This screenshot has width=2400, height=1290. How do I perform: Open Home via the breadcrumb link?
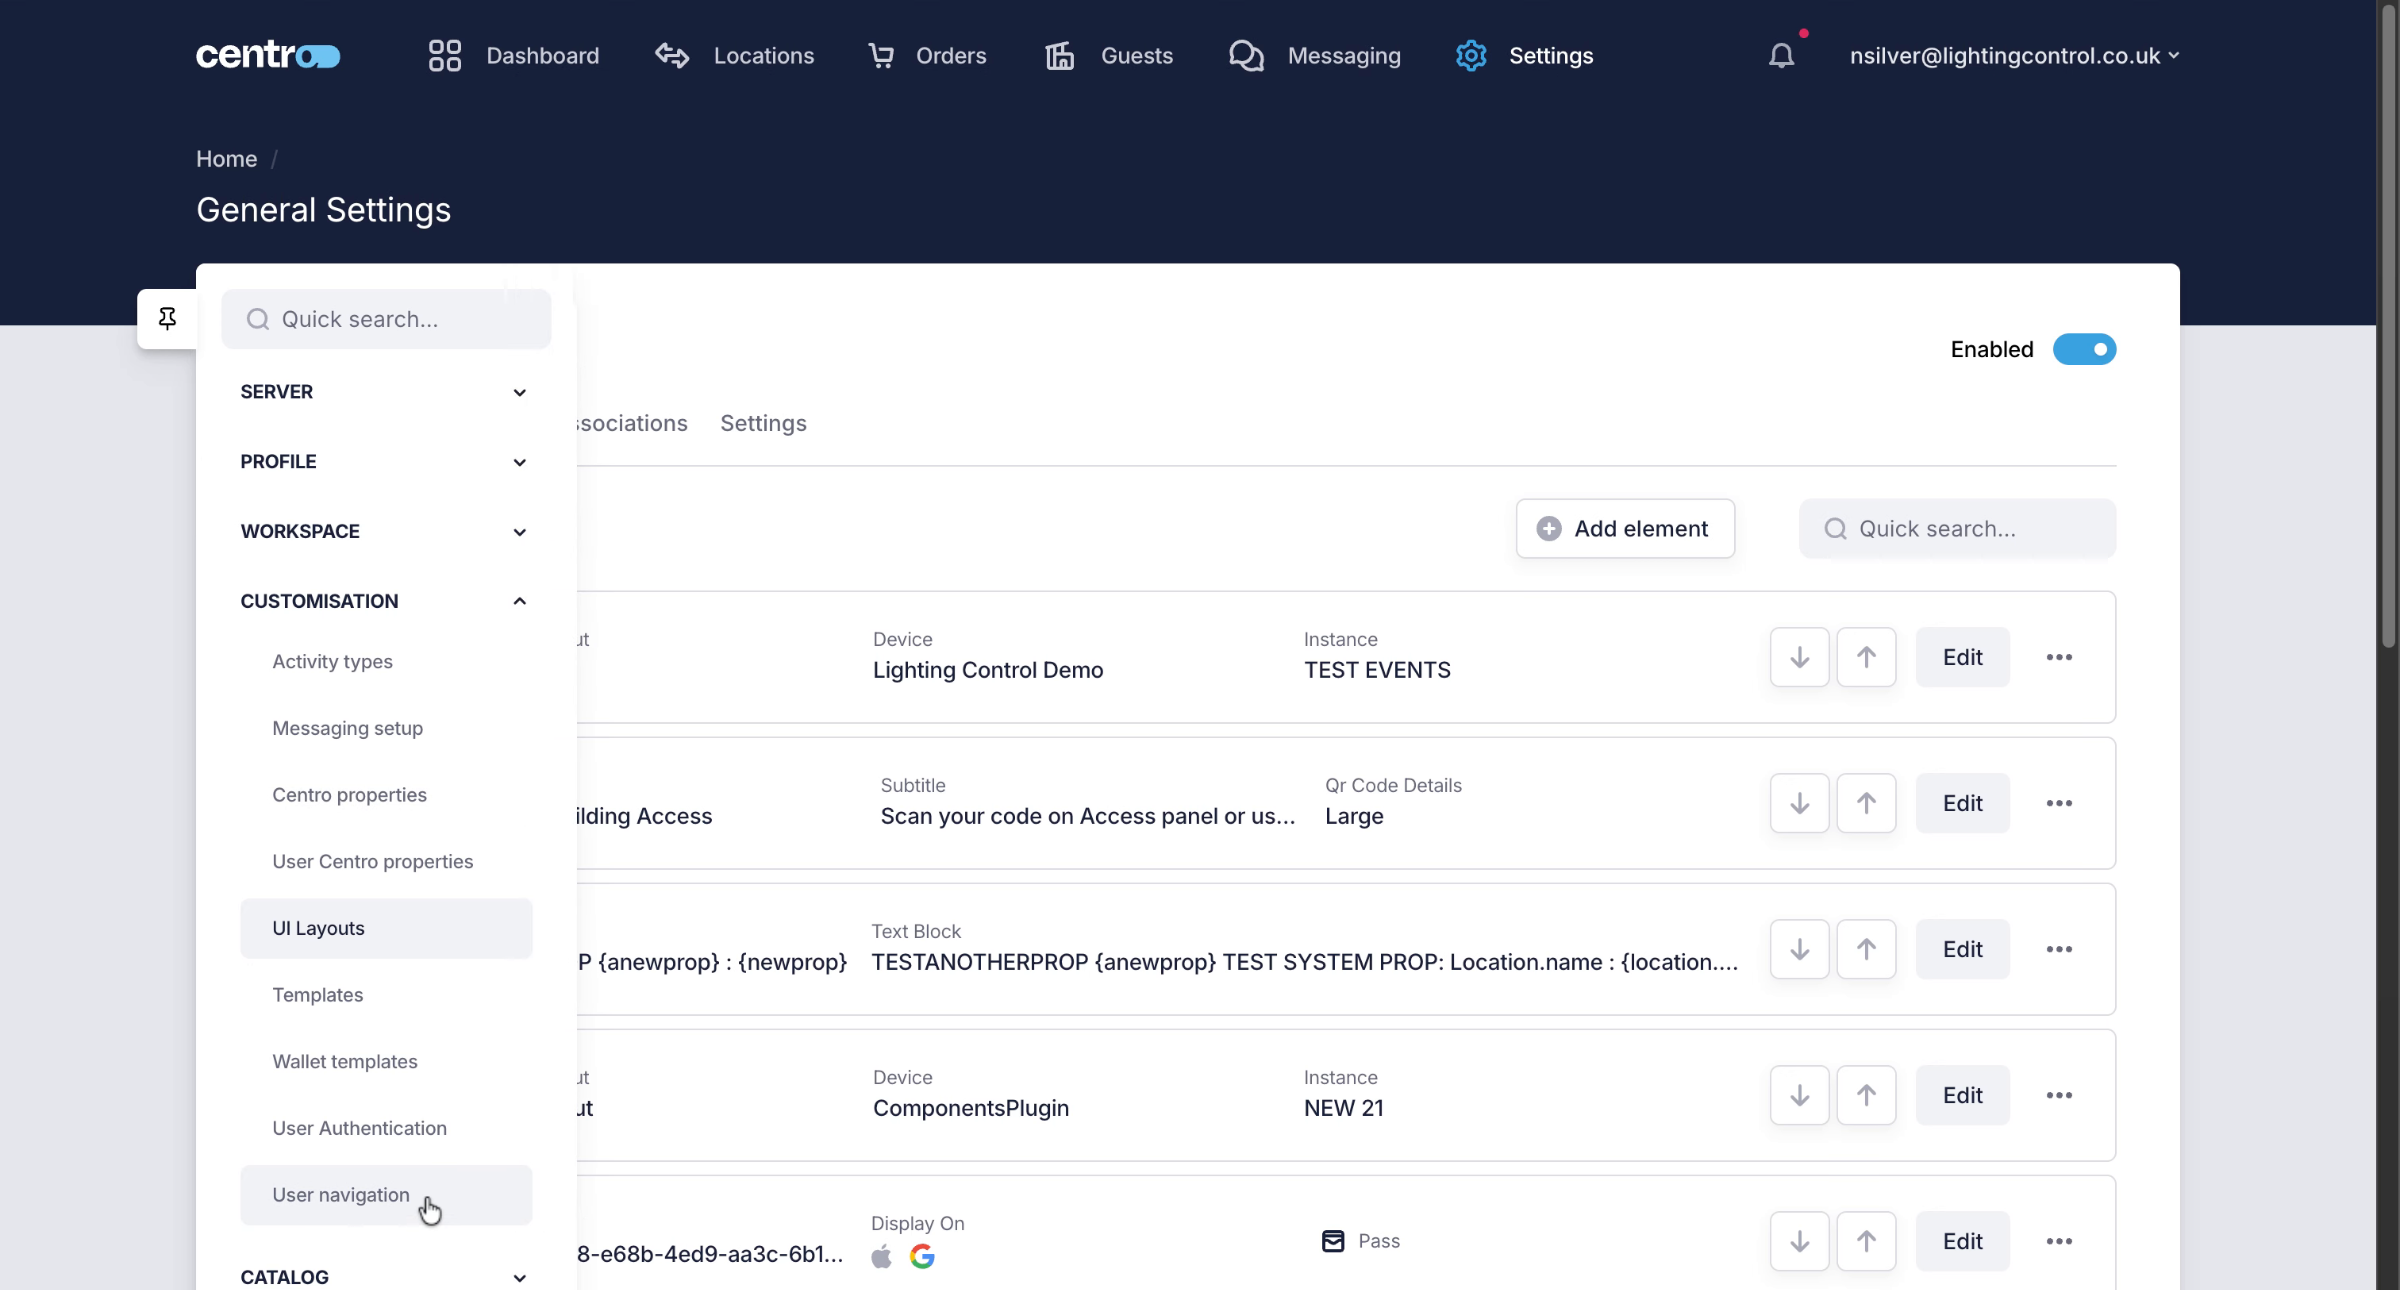[x=226, y=158]
